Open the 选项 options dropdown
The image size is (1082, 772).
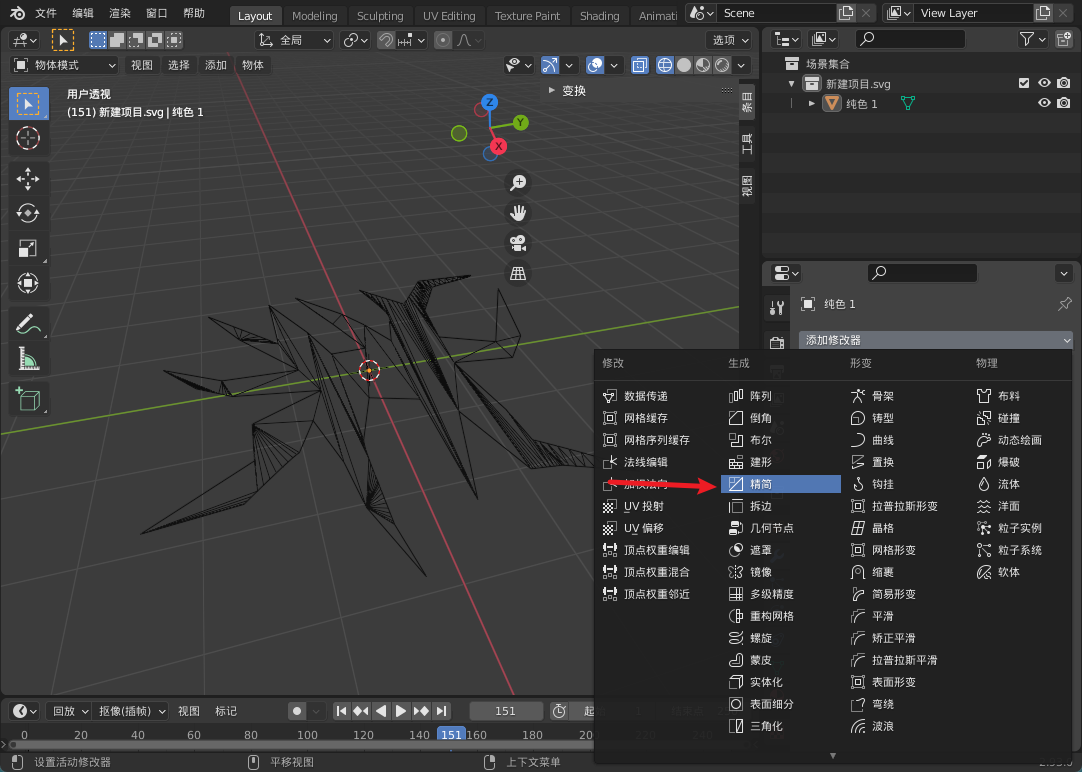pyautogui.click(x=729, y=40)
